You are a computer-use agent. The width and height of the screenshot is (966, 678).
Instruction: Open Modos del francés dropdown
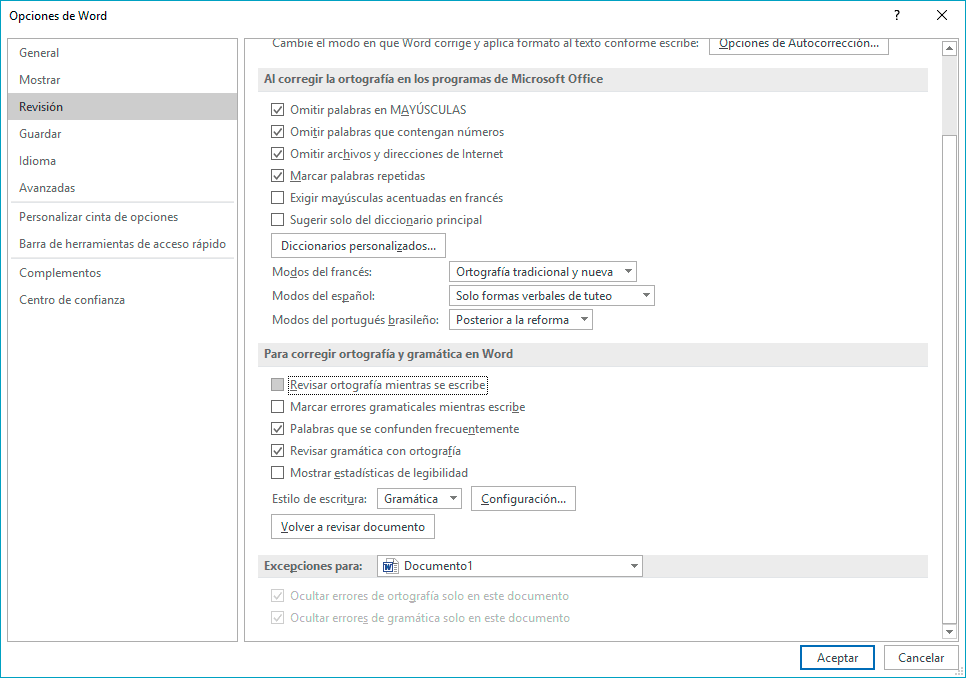(x=543, y=272)
